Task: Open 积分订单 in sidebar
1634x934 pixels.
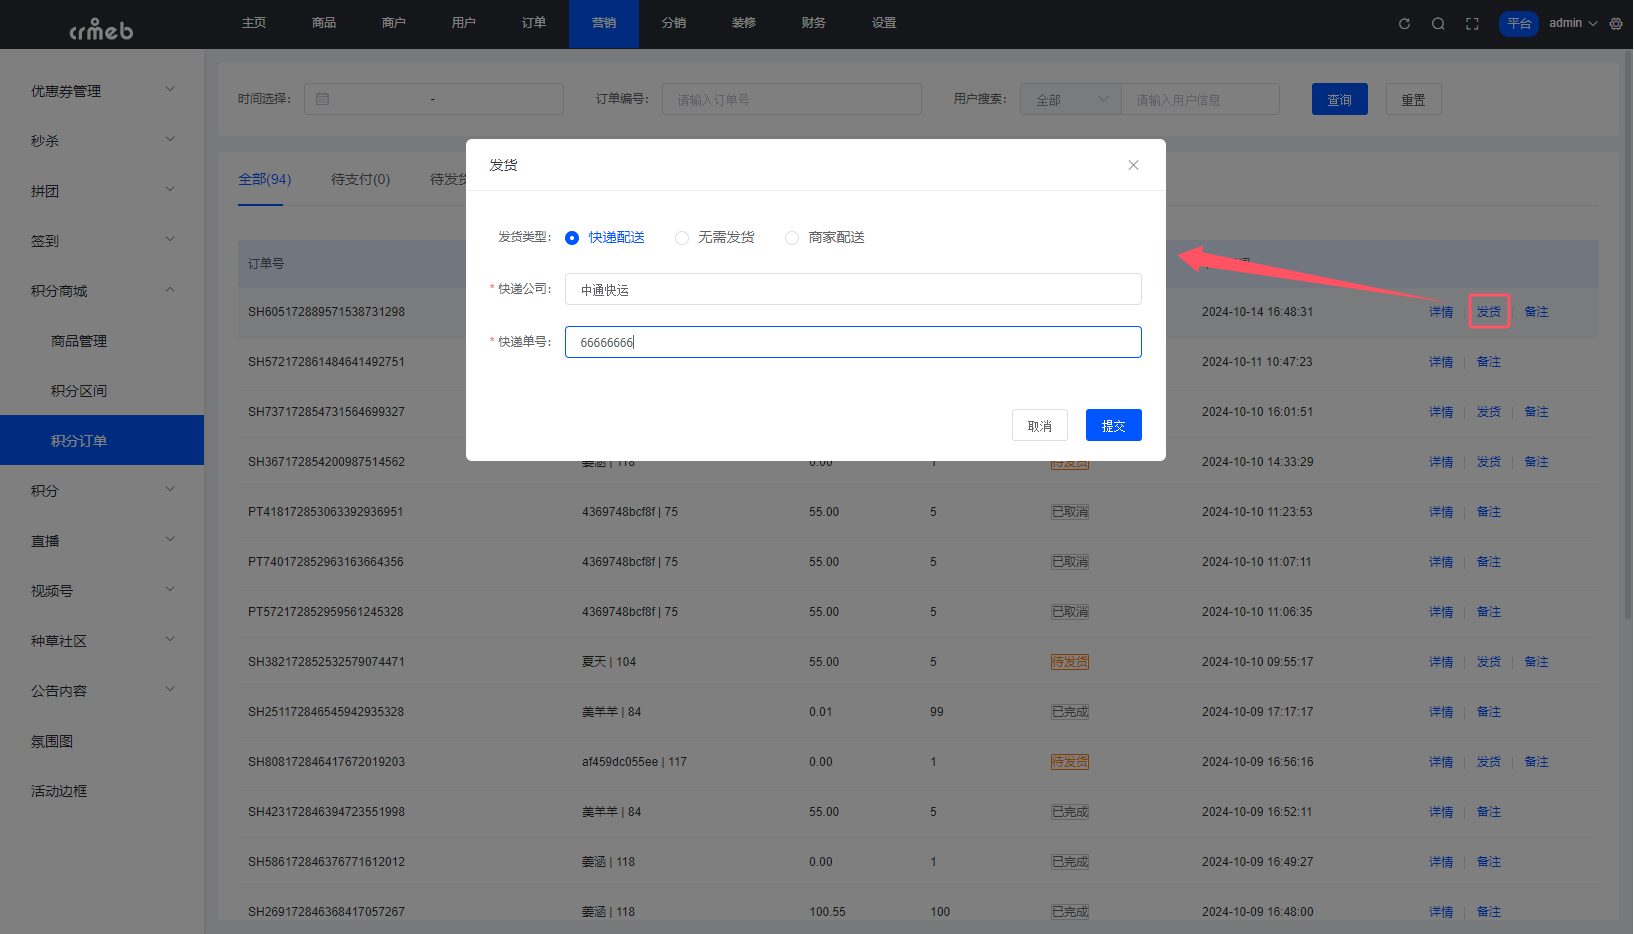Action: click(102, 441)
